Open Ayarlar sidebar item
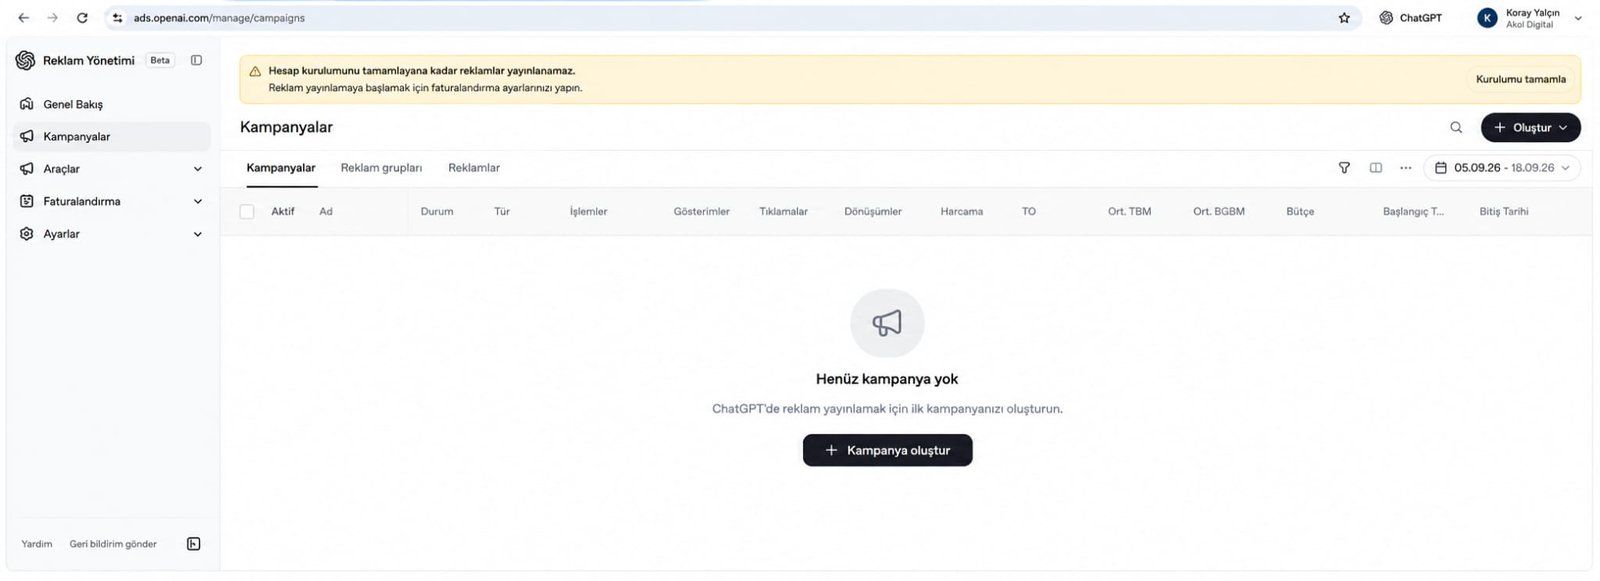 pyautogui.click(x=61, y=234)
